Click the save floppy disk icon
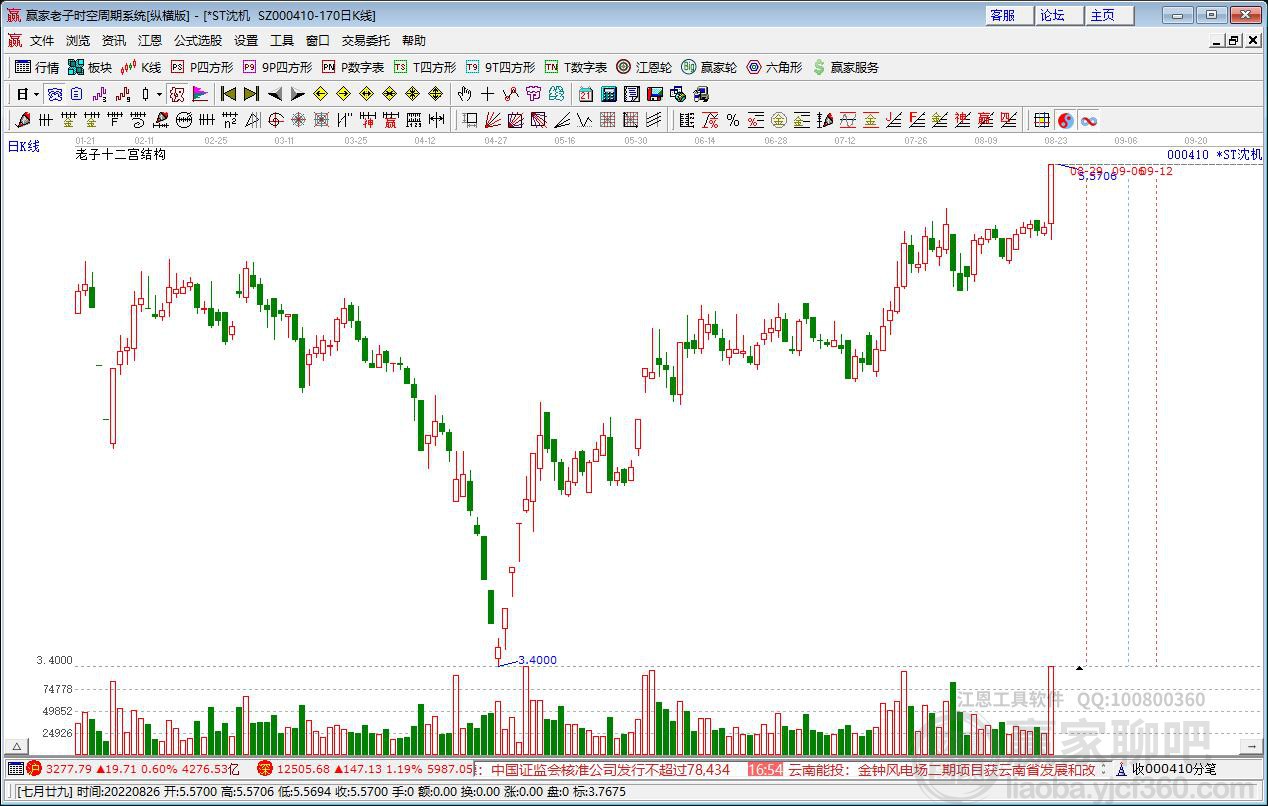This screenshot has width=1268, height=806. (655, 94)
